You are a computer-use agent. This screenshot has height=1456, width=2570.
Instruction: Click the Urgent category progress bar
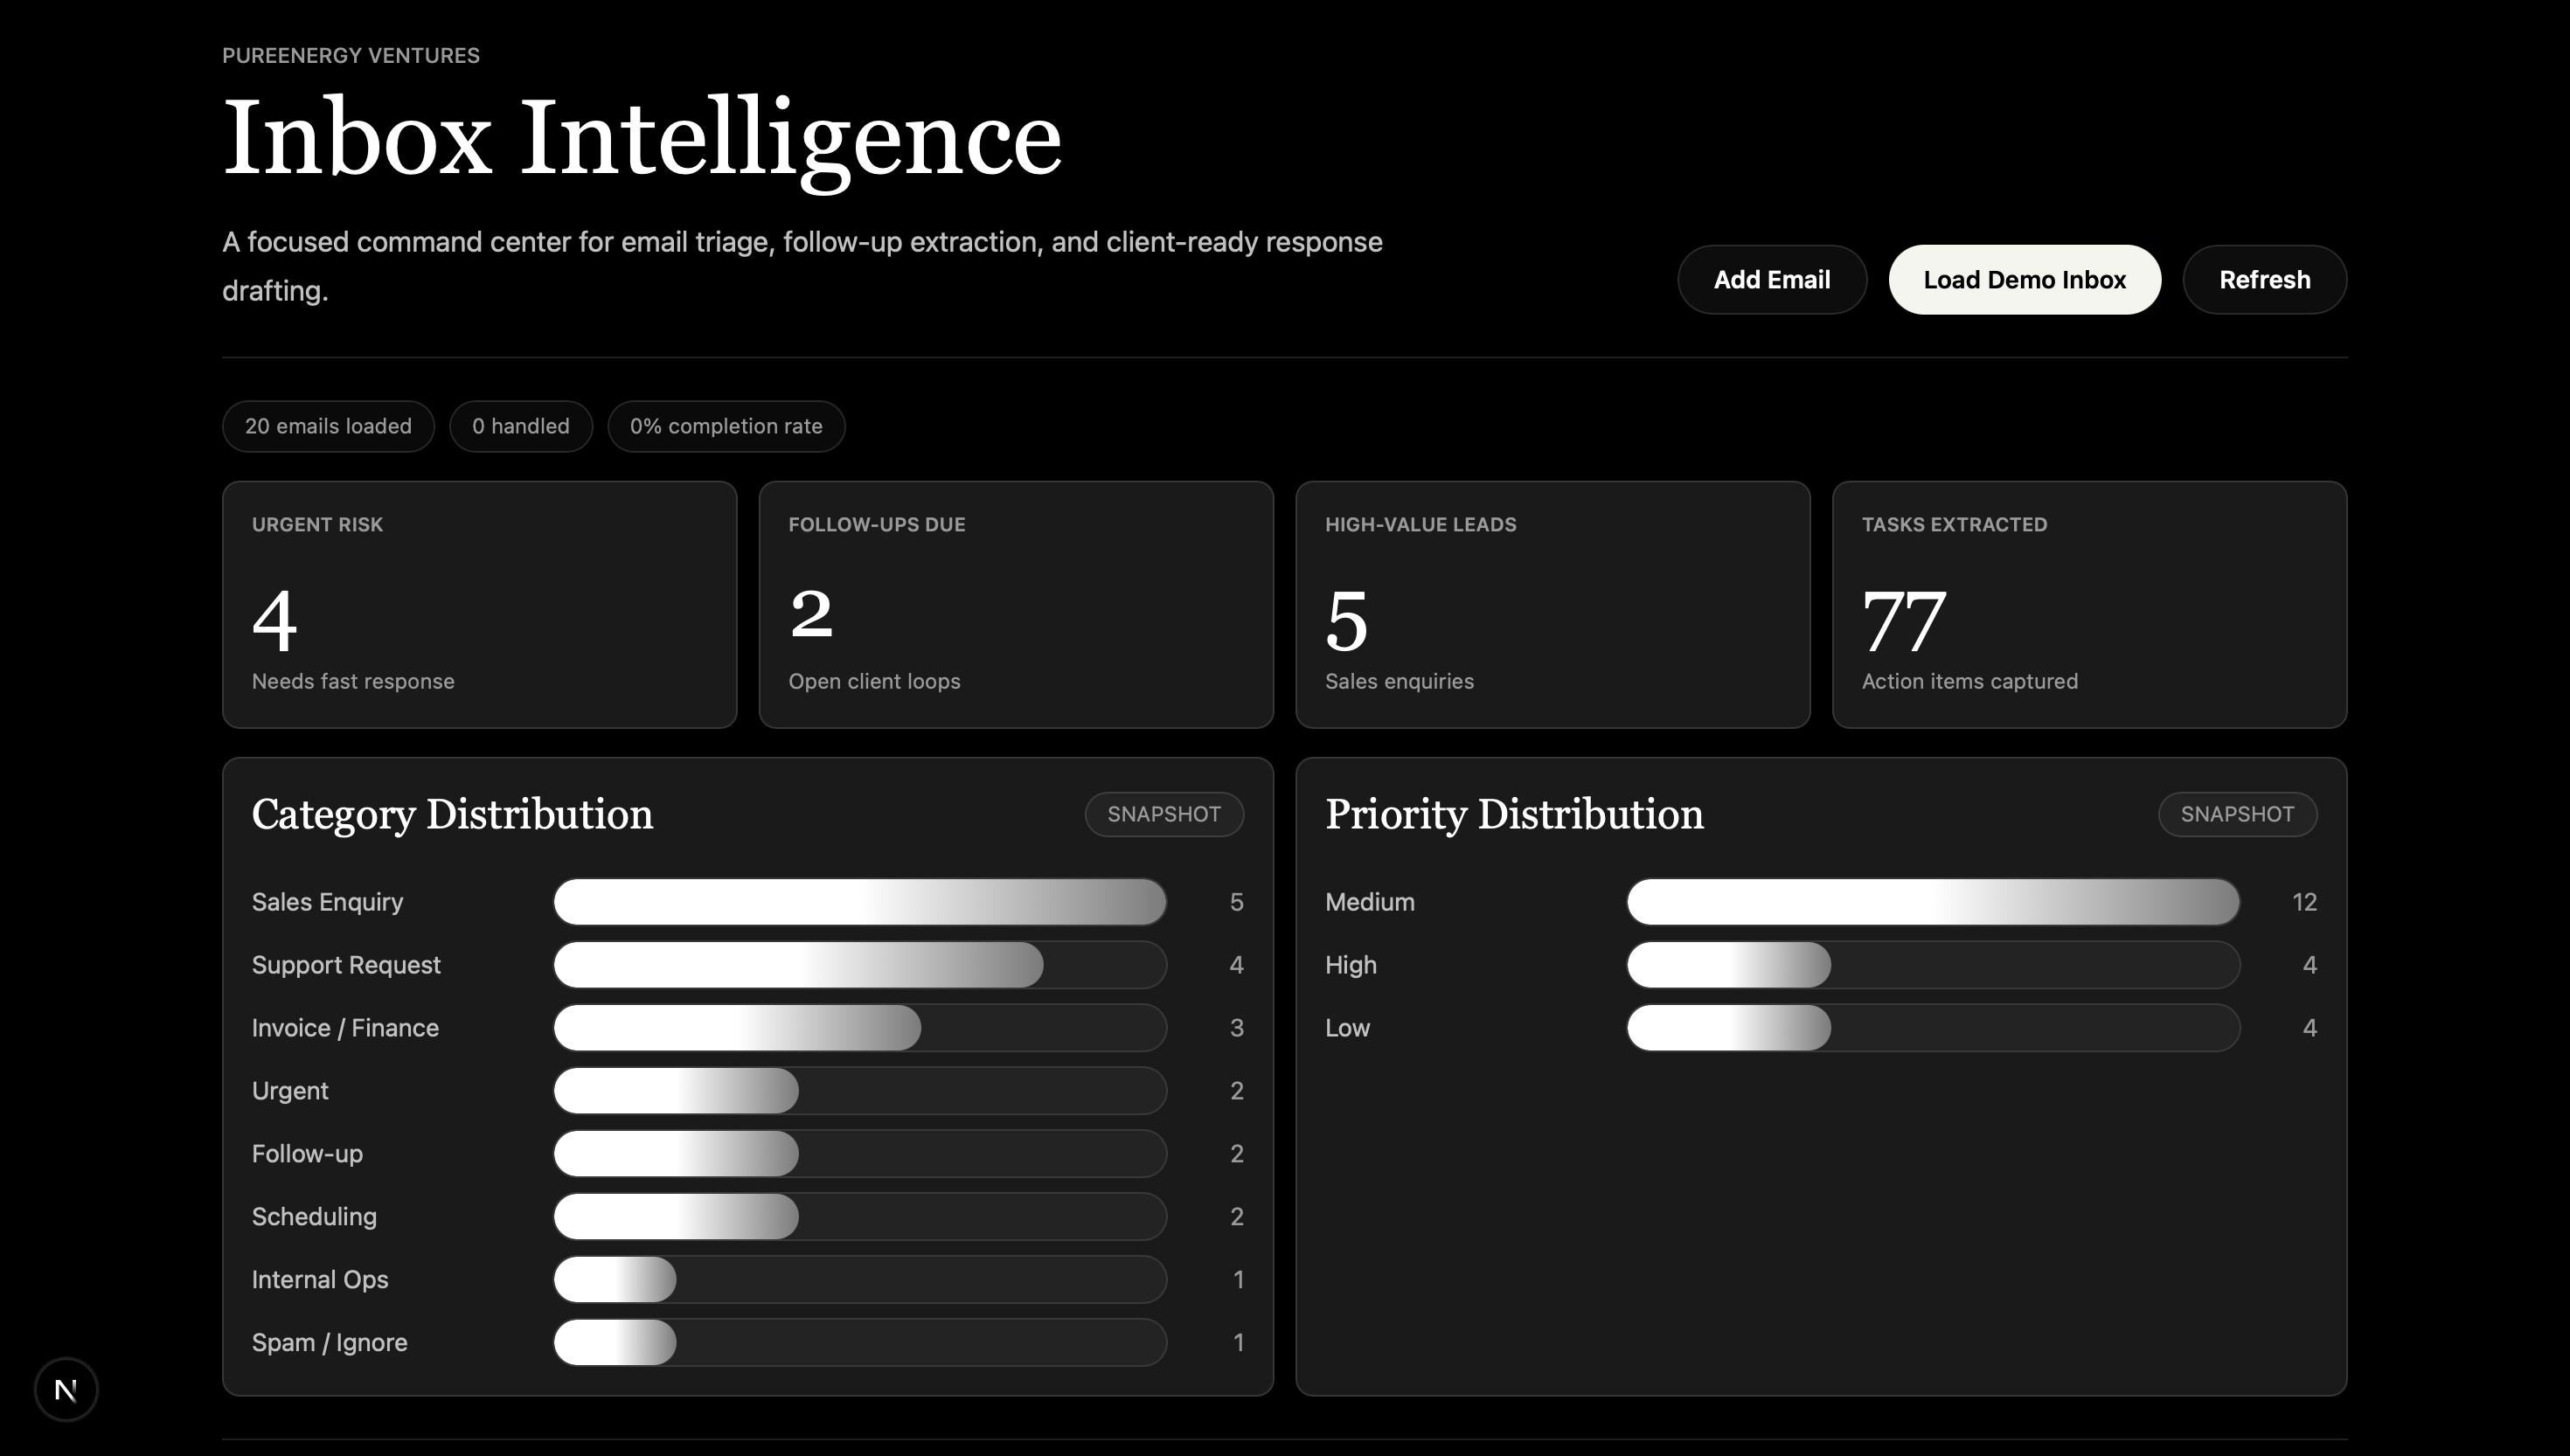pyautogui.click(x=860, y=1091)
